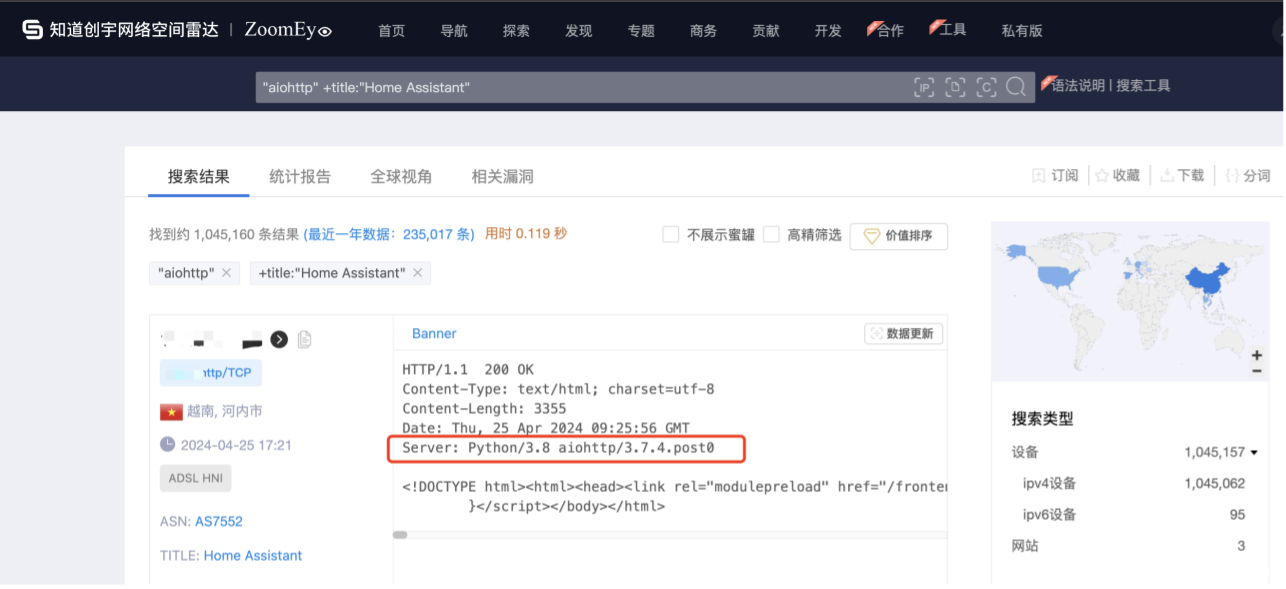This screenshot has width=1286, height=589.
Task: Zoom out on the world map
Action: (1257, 371)
